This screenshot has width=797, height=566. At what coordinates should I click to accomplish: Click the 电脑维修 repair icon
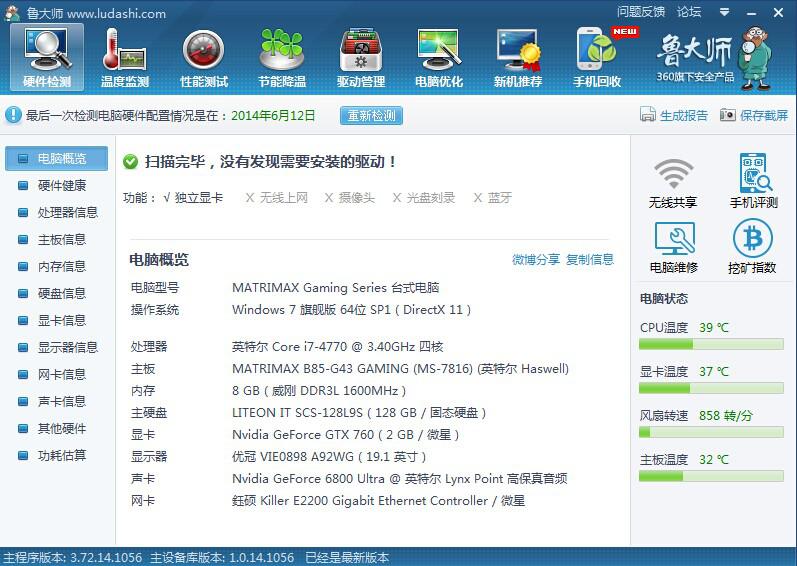click(x=675, y=238)
